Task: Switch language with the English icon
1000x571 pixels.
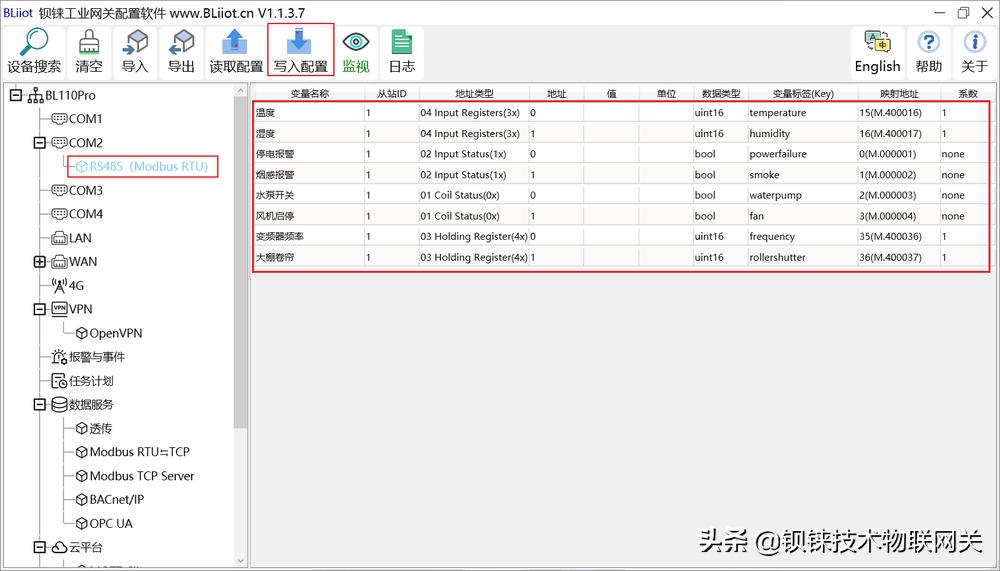Action: point(878,42)
